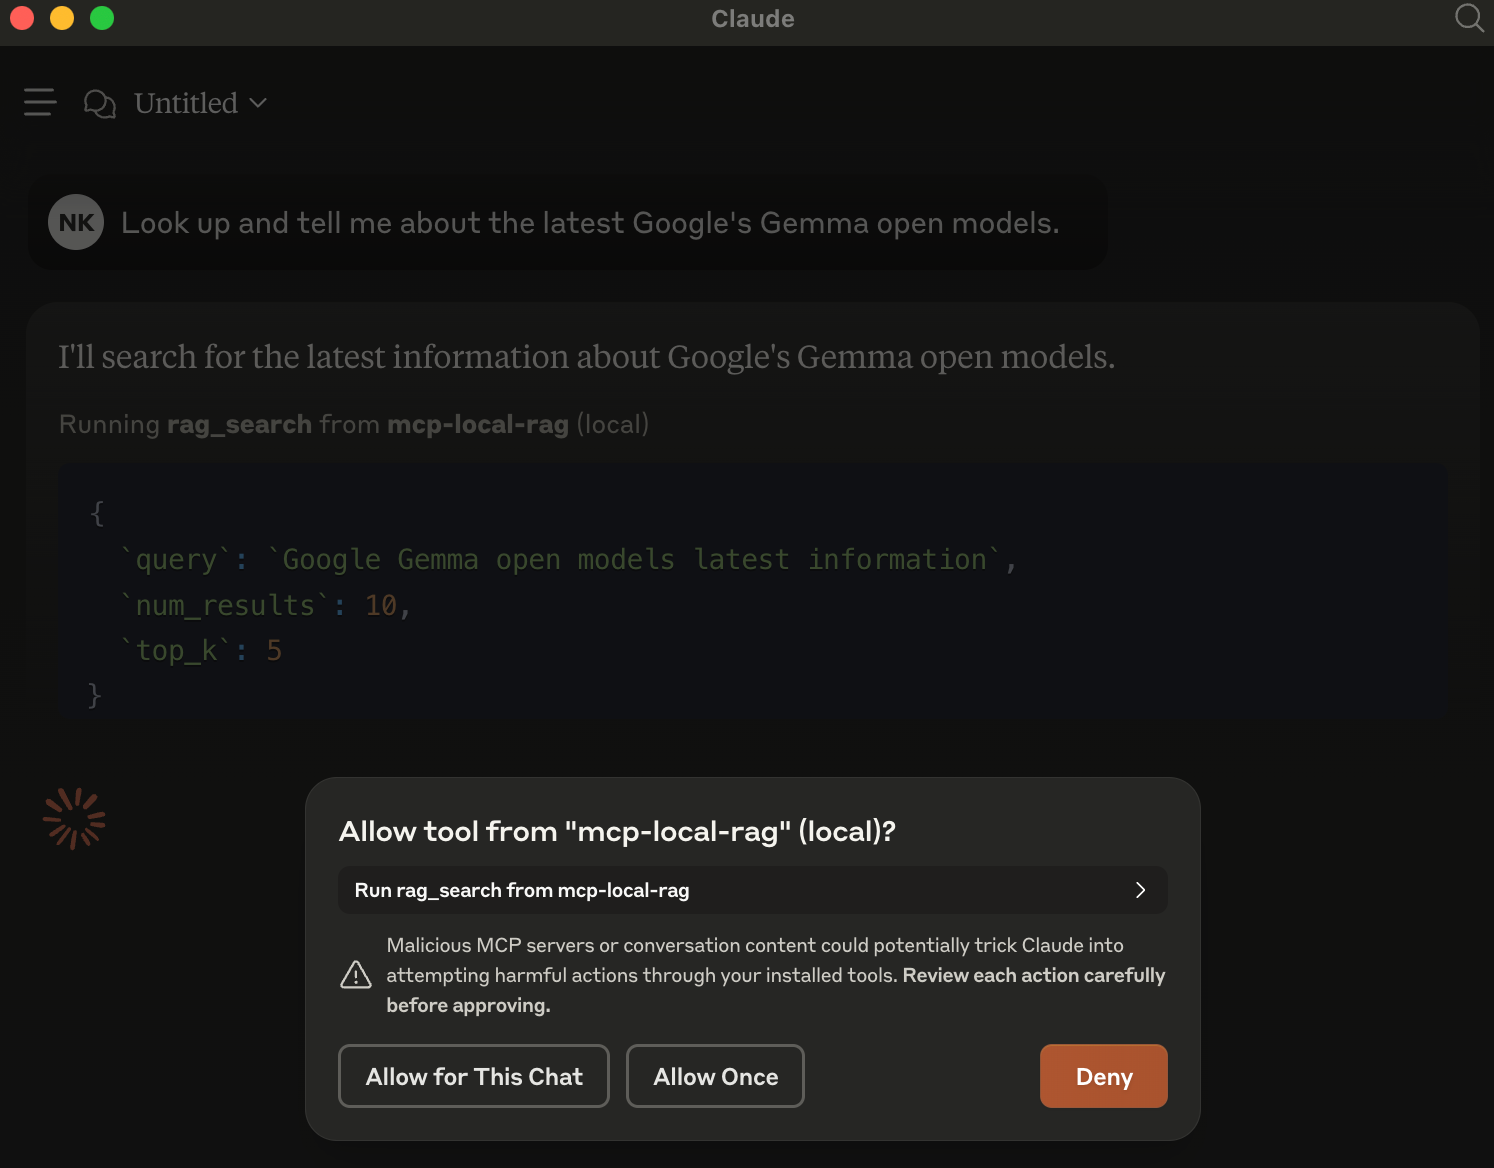Click the user message about Gemma models

coord(590,223)
